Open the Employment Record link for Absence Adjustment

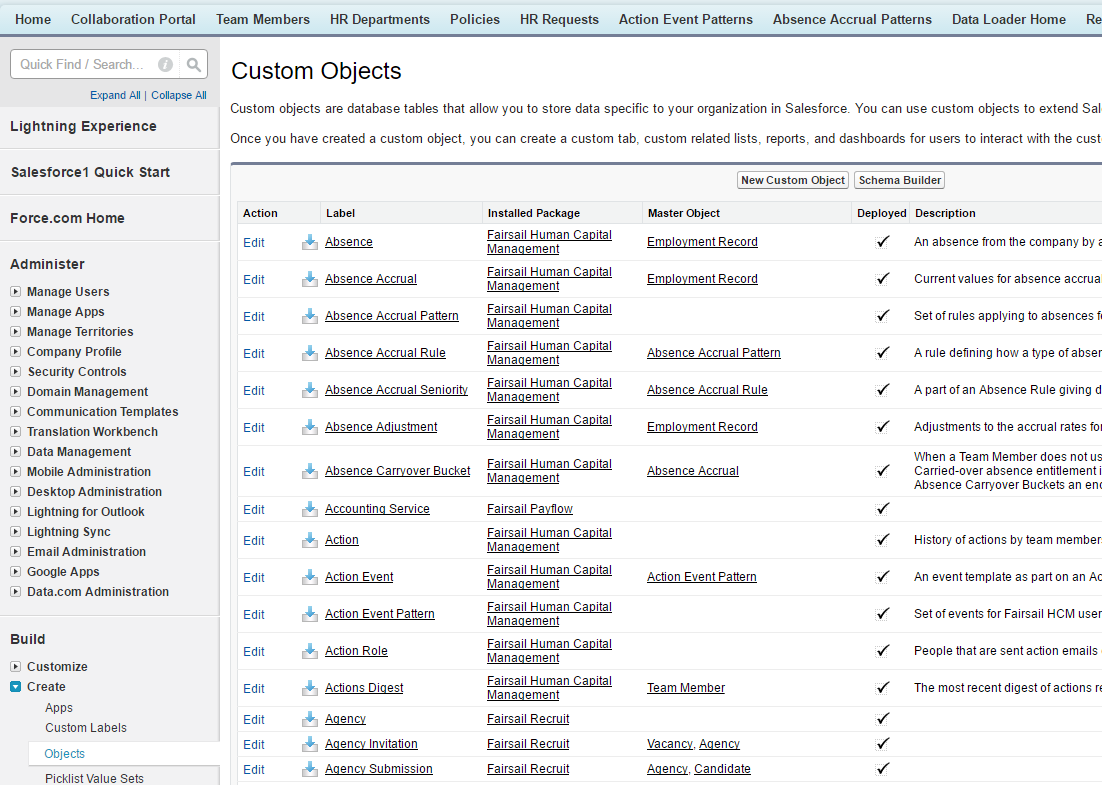[x=702, y=427]
